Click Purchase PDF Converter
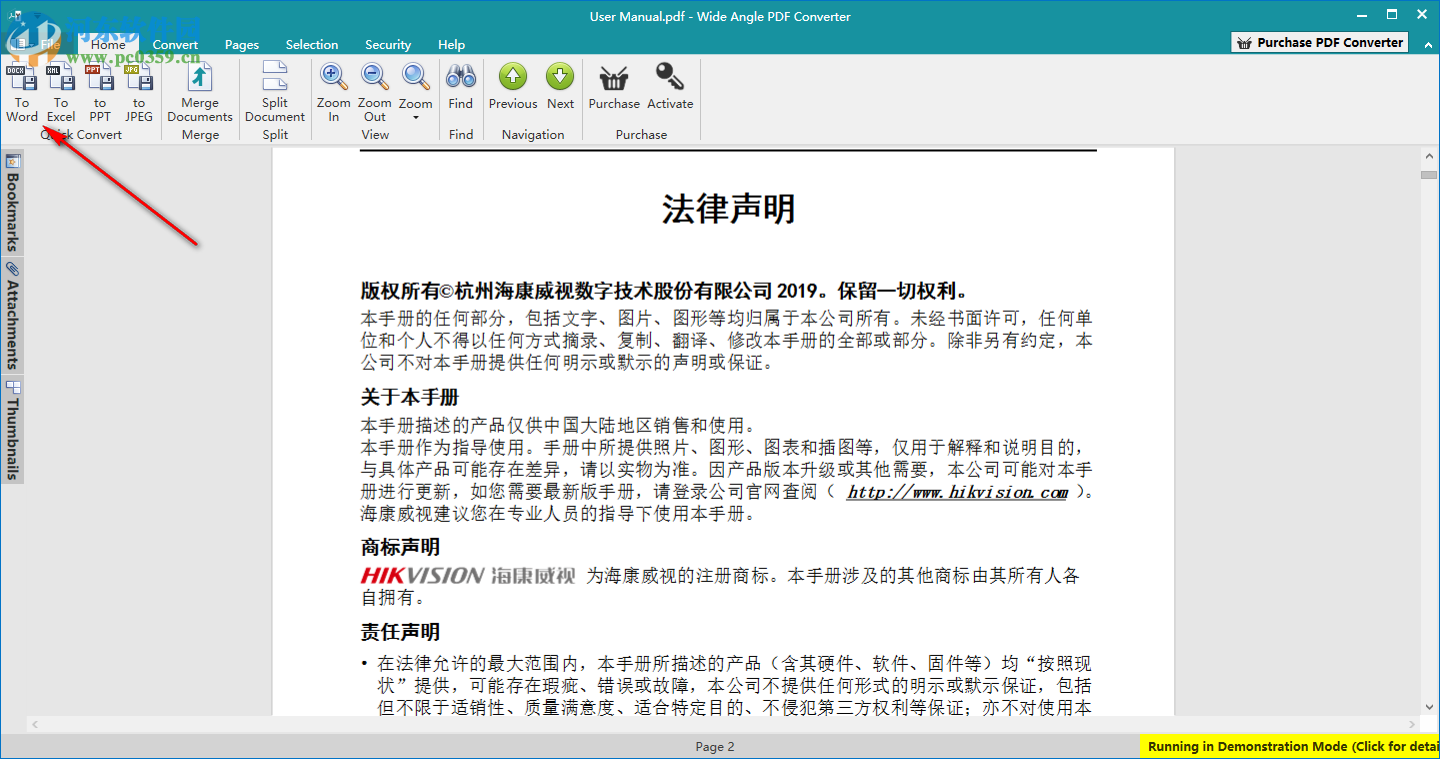 tap(1318, 42)
